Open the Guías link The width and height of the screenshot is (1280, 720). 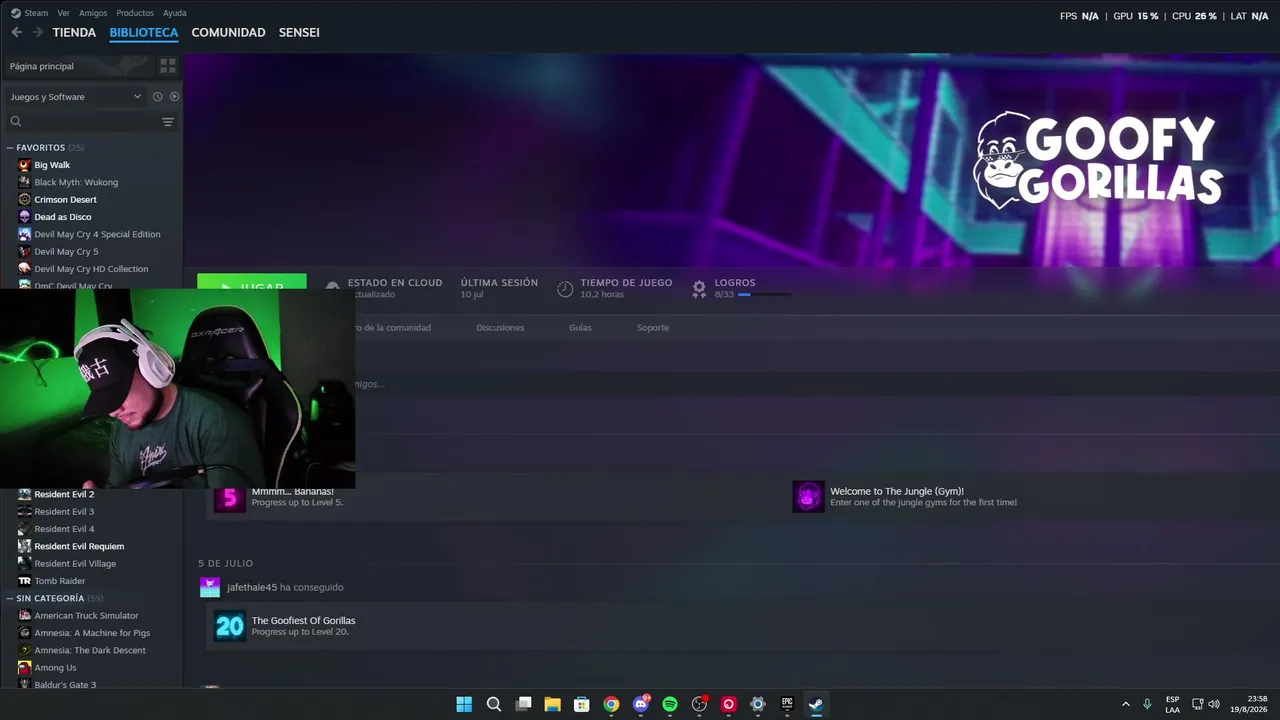pos(580,328)
